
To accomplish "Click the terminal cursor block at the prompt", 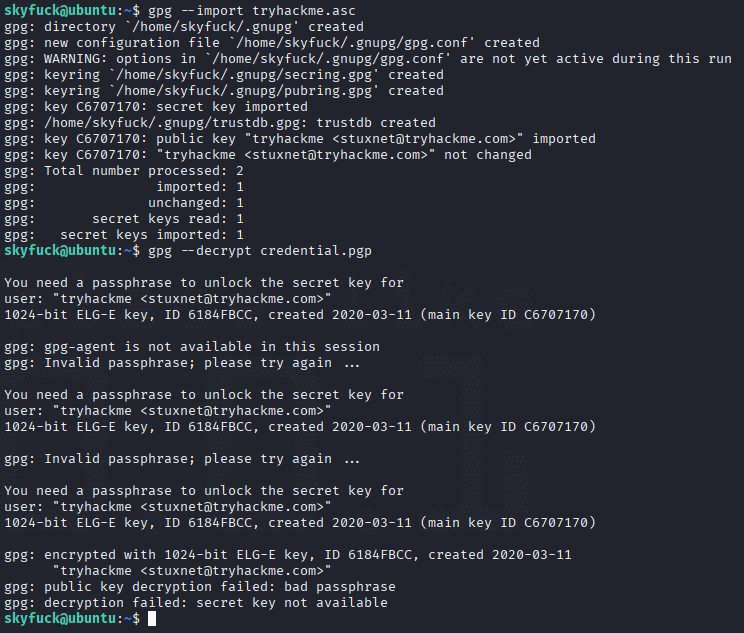I will pyautogui.click(x=152, y=619).
